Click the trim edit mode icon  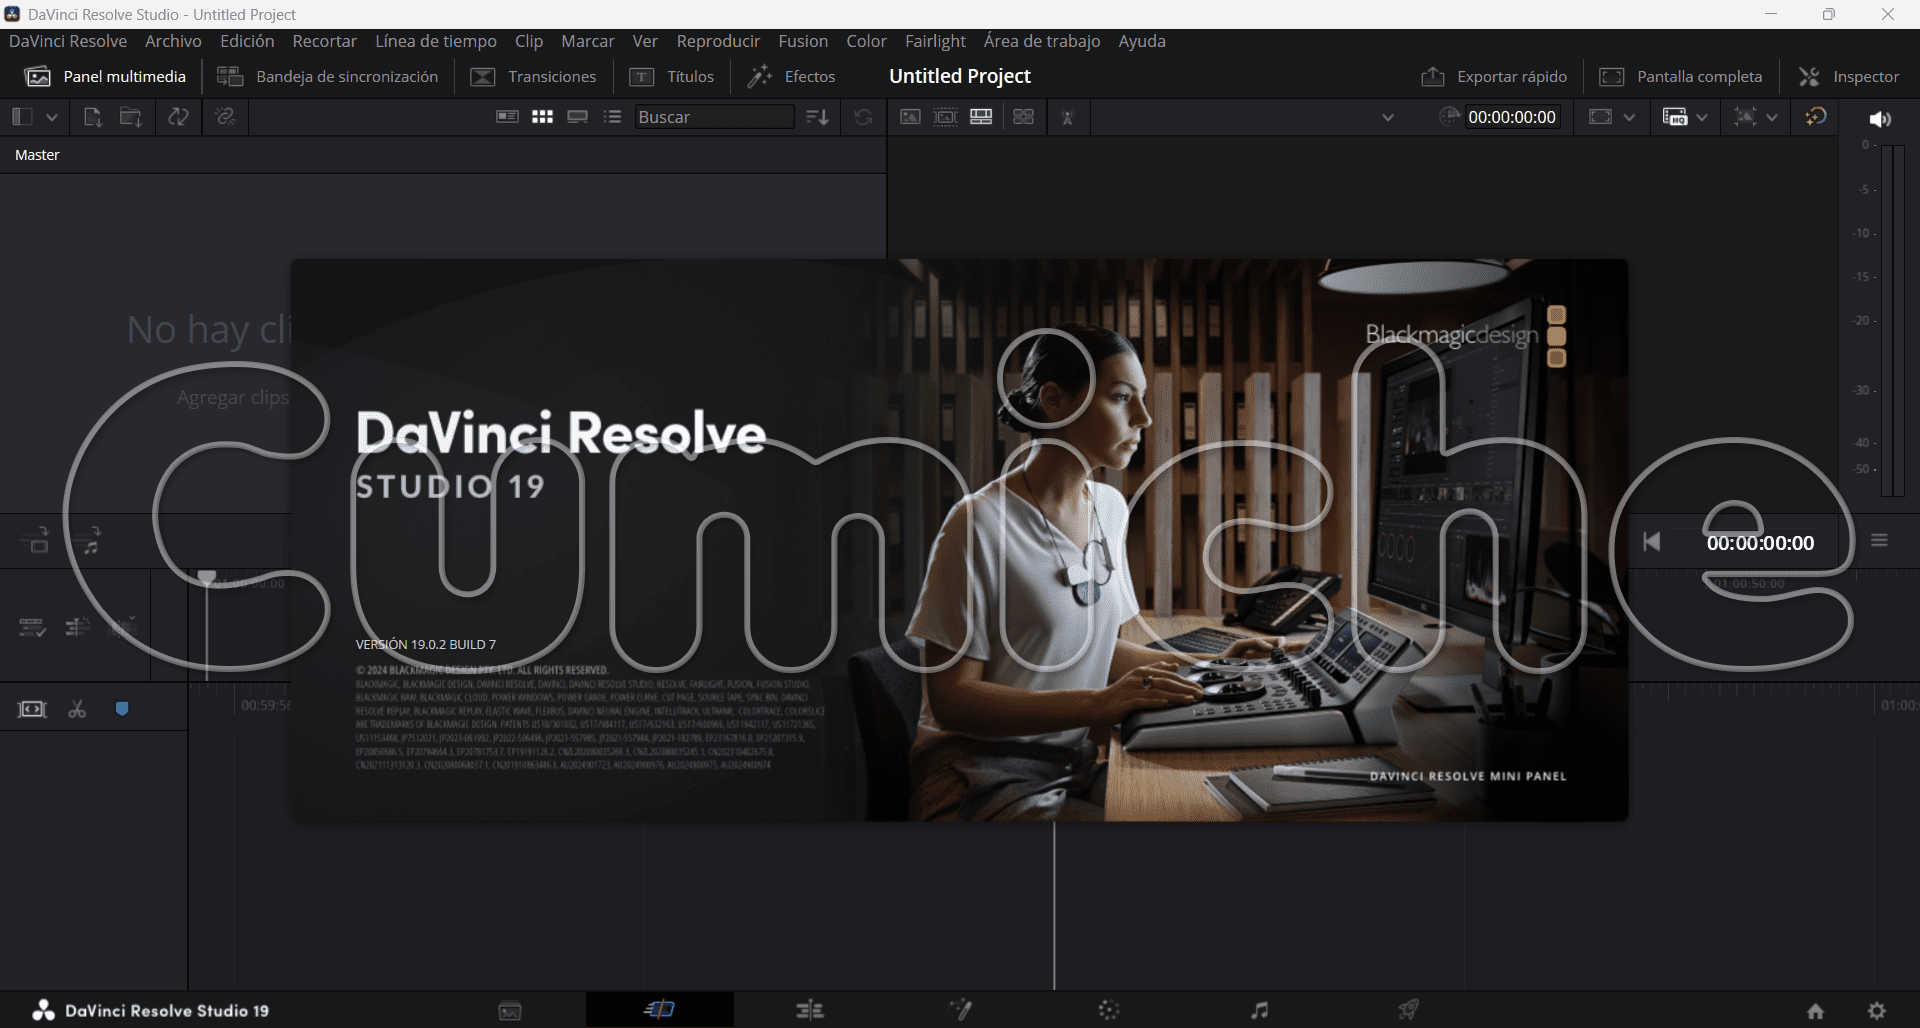click(32, 709)
